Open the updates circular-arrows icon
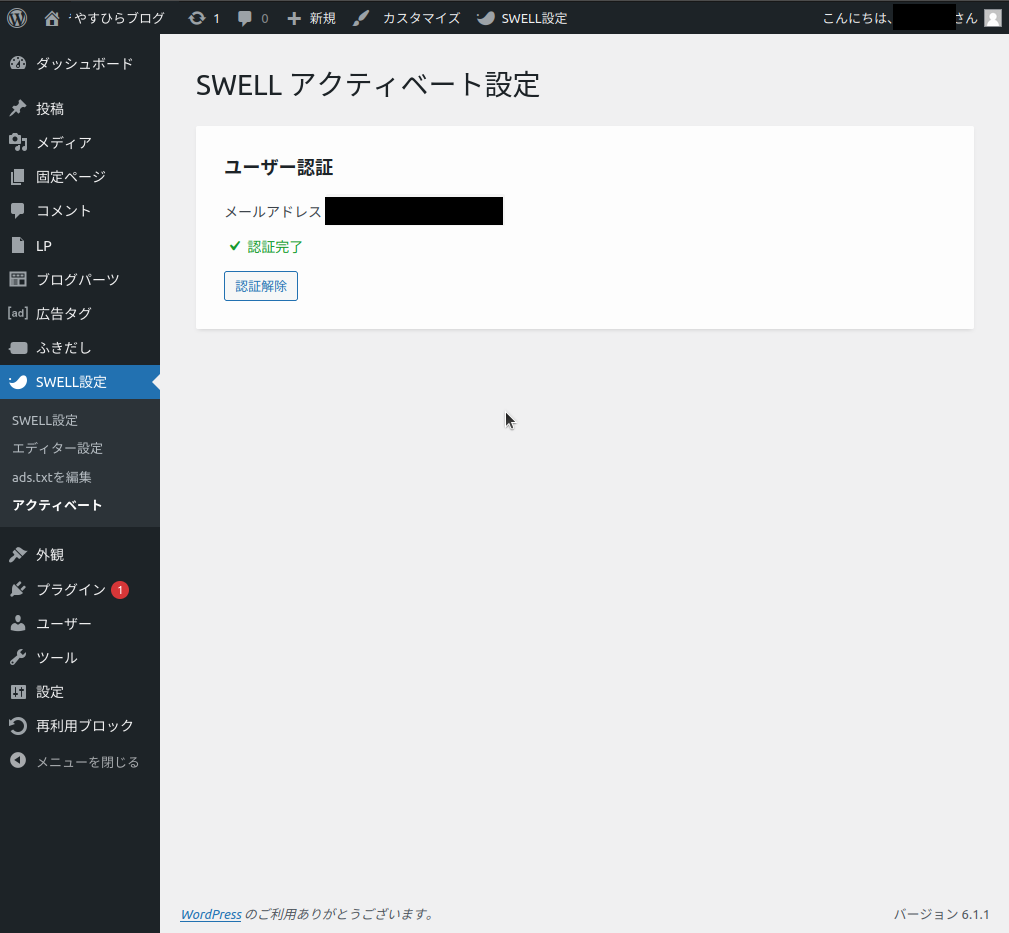1009x933 pixels. 197,18
